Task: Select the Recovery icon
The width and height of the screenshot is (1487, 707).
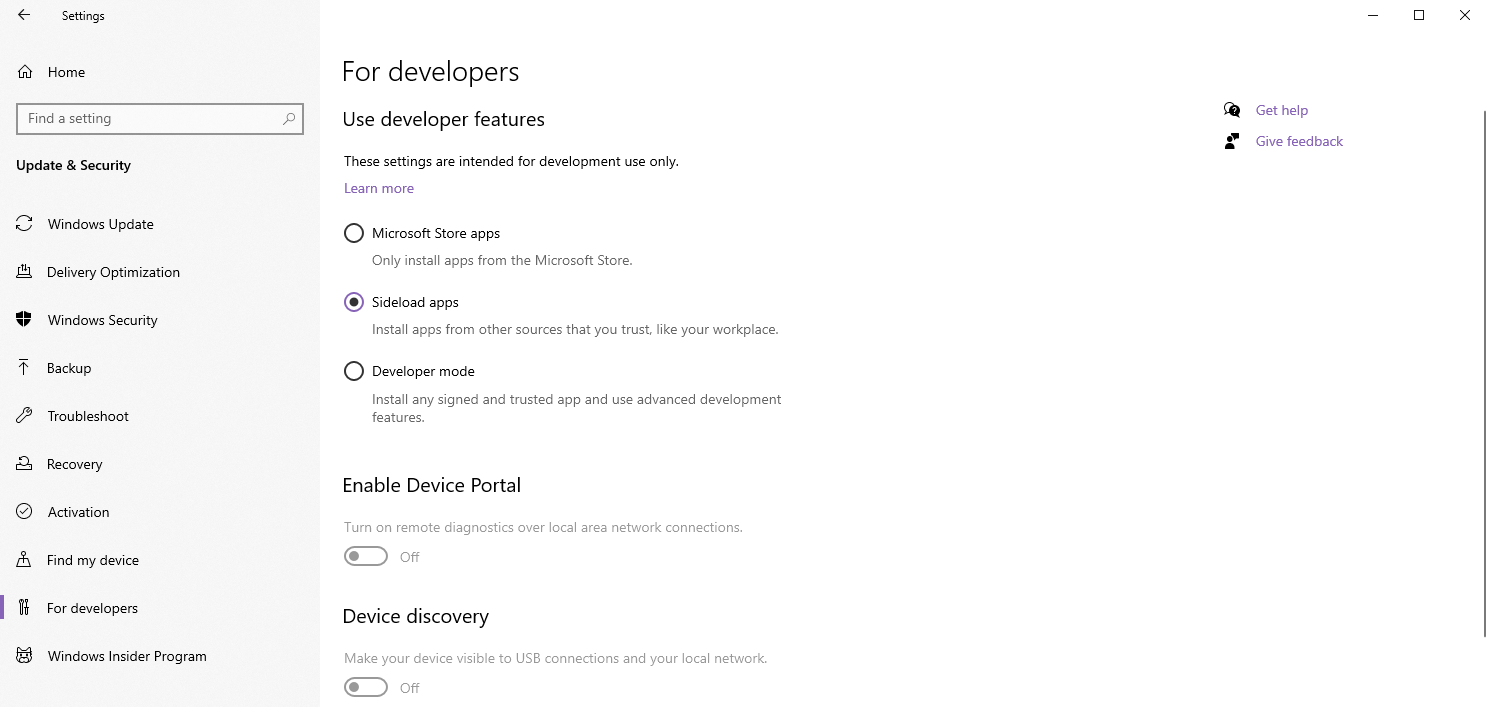Action: [24, 464]
